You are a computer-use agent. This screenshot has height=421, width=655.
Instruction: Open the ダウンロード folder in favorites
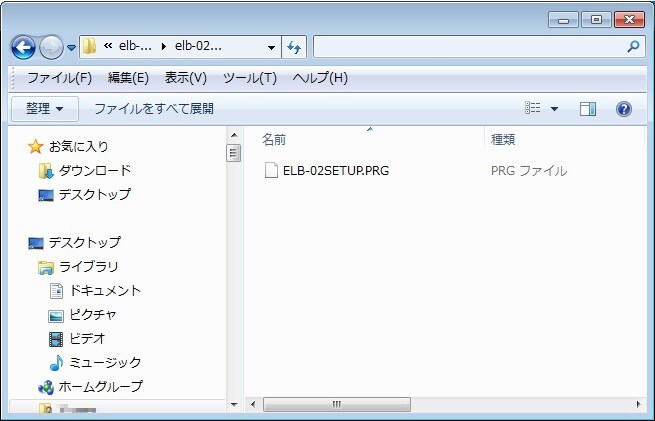pos(94,170)
